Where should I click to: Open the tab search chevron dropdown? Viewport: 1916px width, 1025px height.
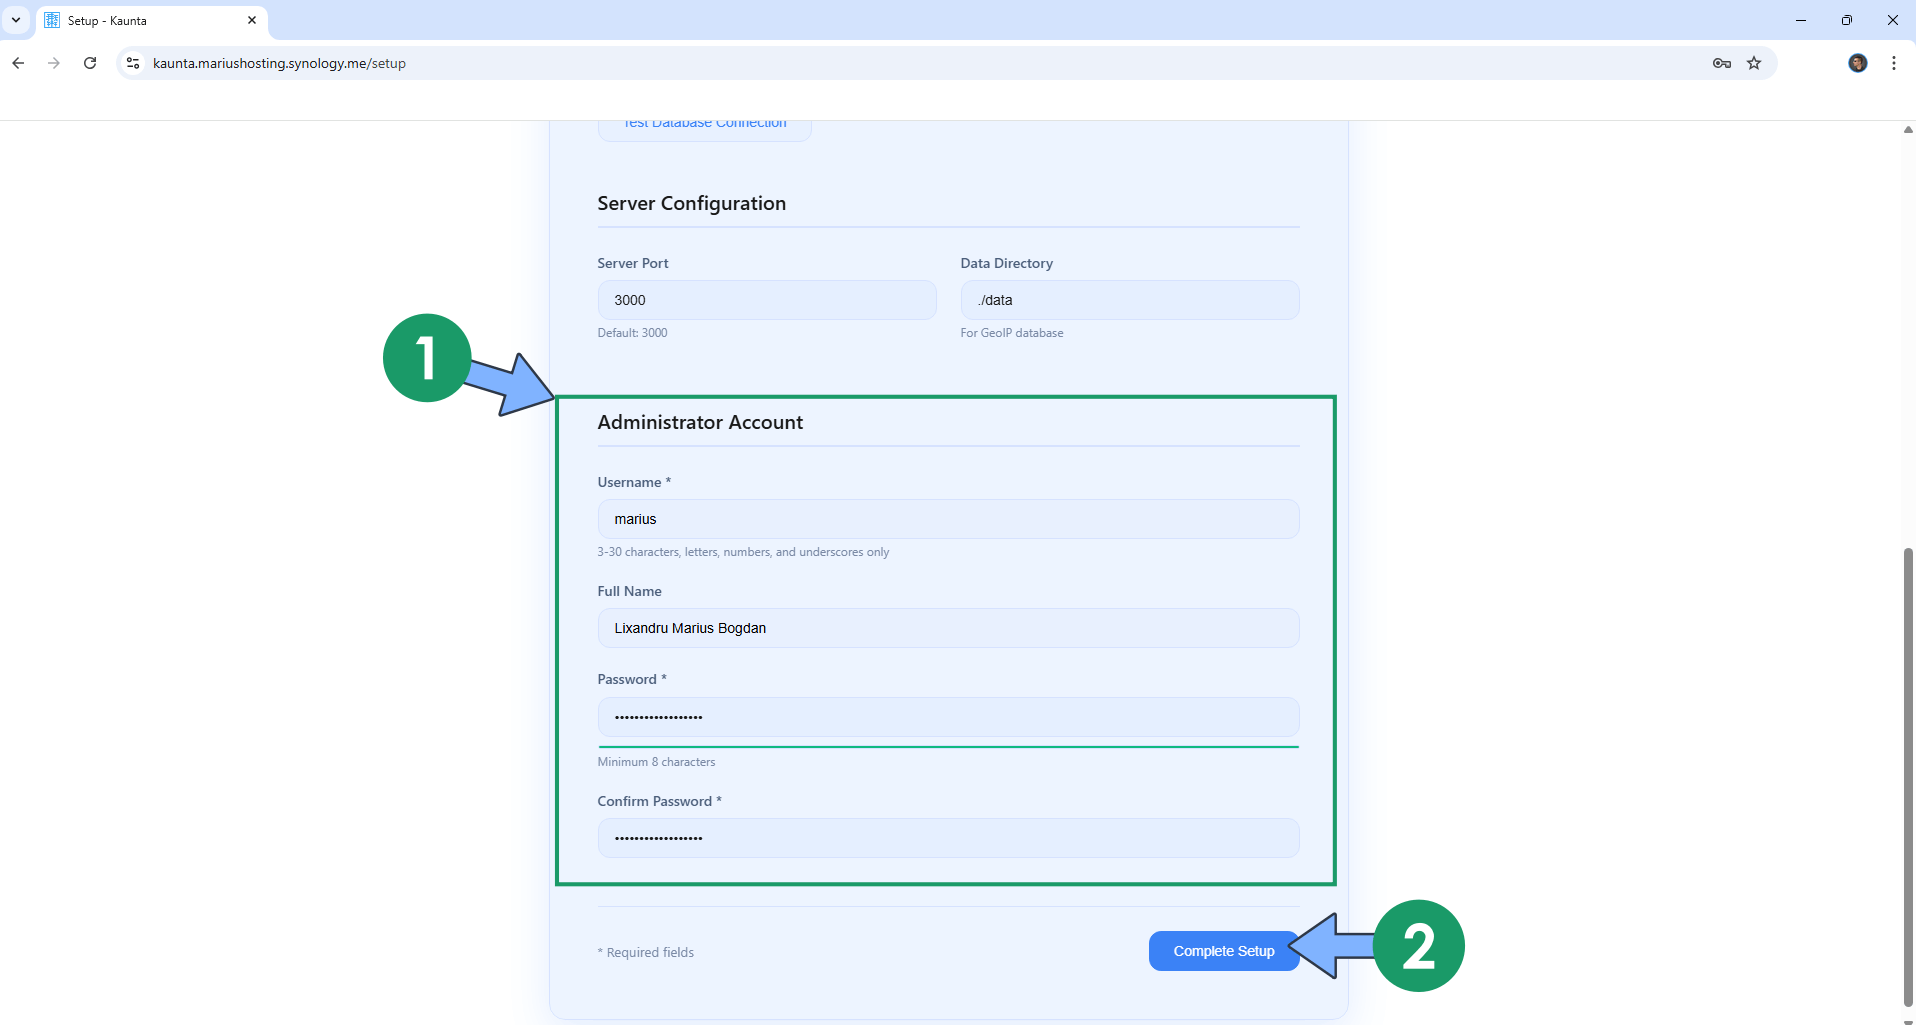point(15,20)
